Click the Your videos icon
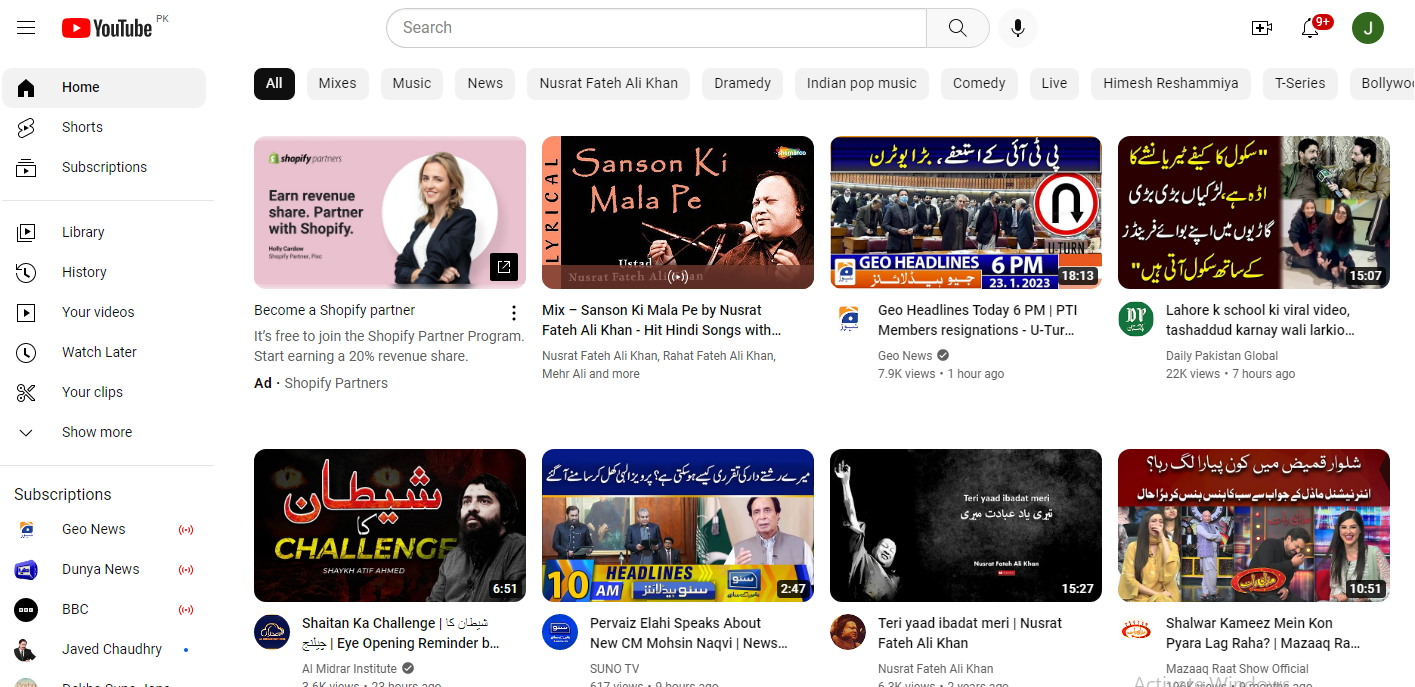This screenshot has width=1415, height=687. pyautogui.click(x=26, y=312)
